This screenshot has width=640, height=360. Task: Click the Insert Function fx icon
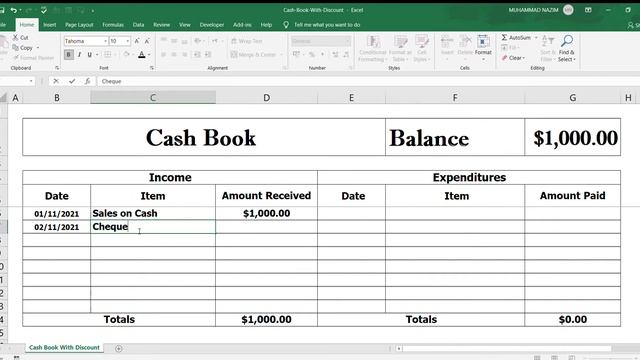tap(87, 81)
